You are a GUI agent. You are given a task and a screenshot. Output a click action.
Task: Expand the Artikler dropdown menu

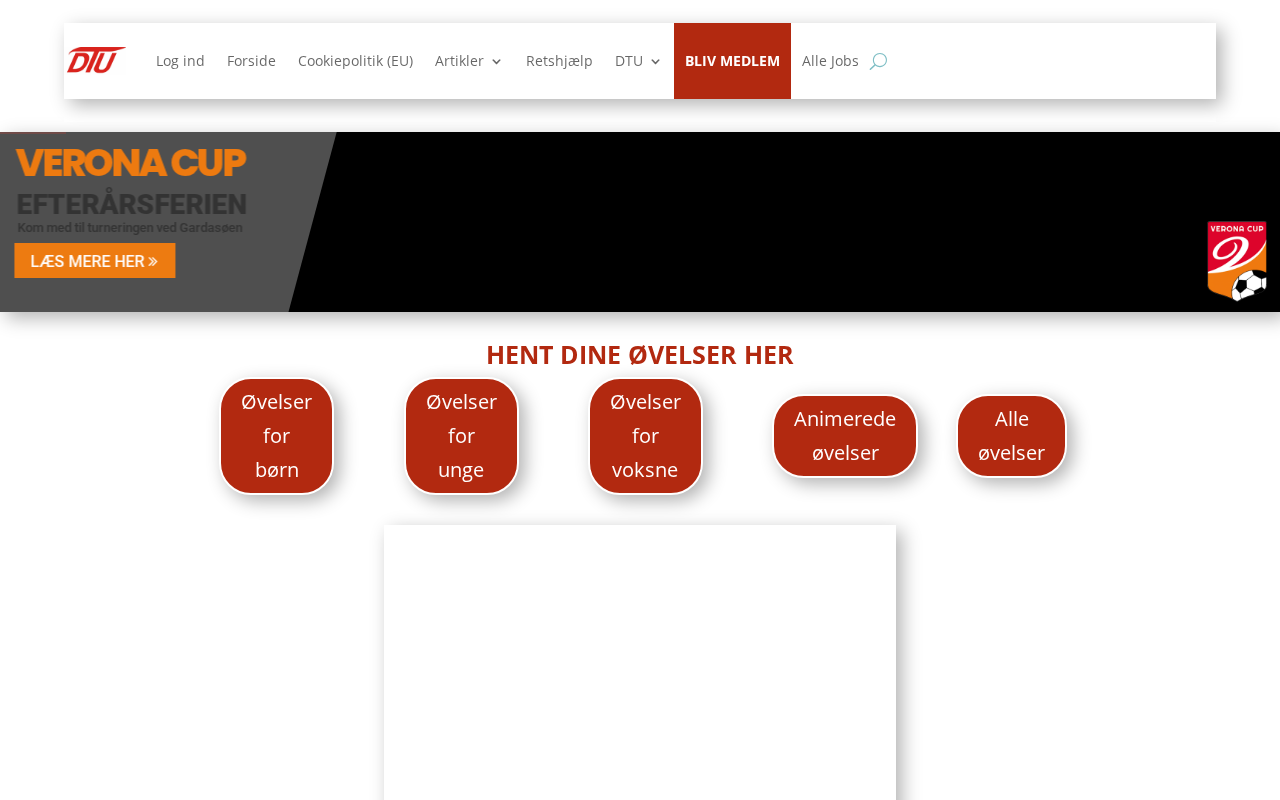click(x=468, y=61)
